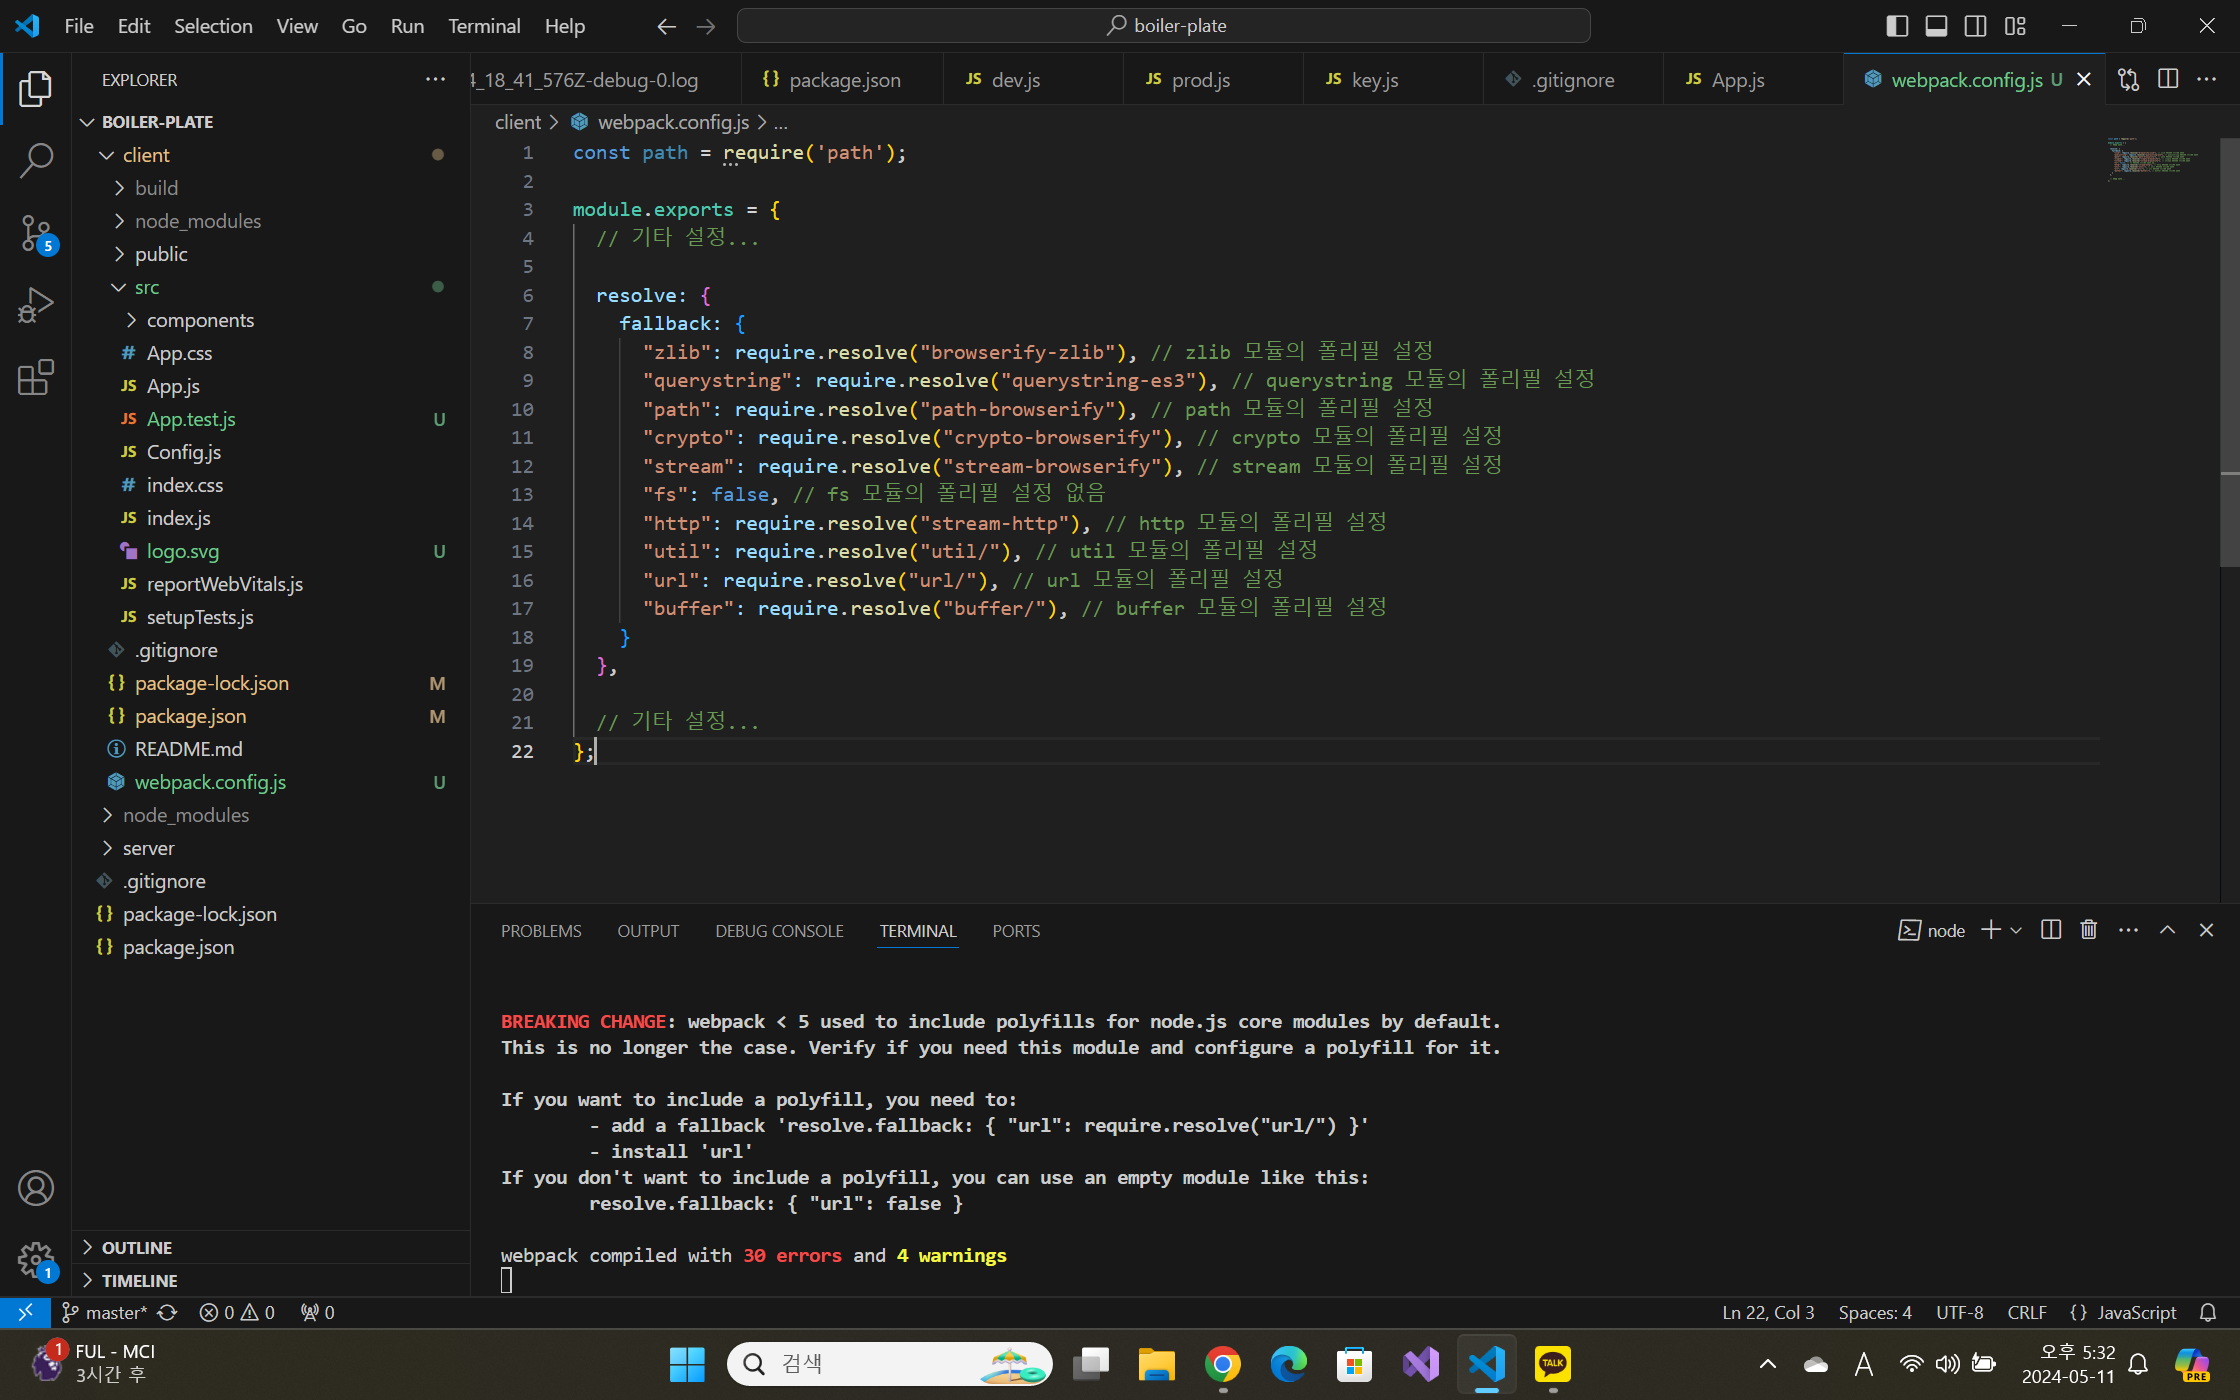Close the webpack.config.js tab

click(2084, 79)
